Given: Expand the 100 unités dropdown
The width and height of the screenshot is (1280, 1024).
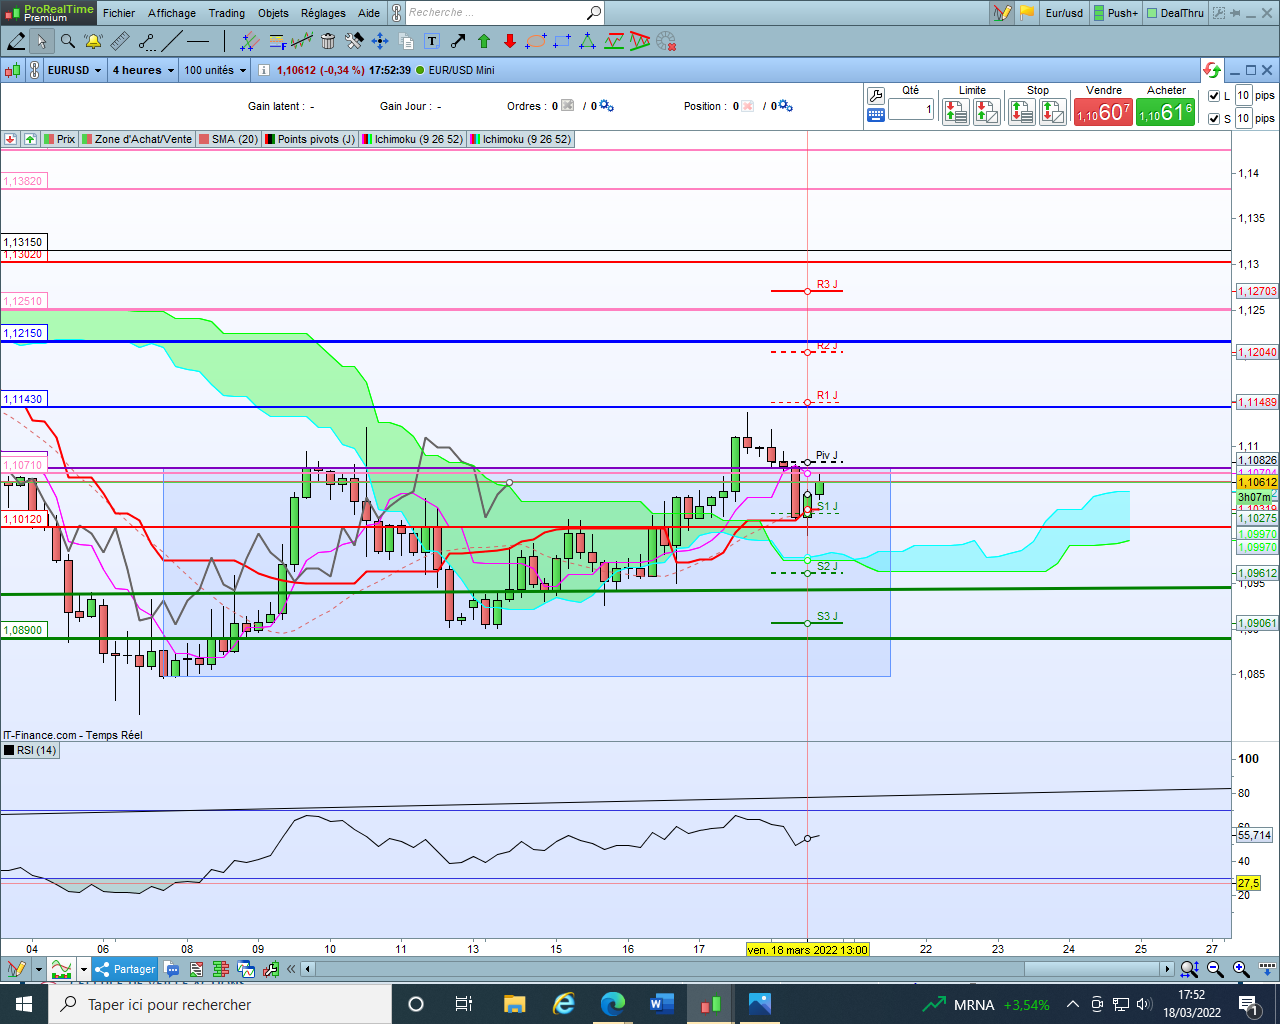Looking at the screenshot, I should [x=214, y=70].
